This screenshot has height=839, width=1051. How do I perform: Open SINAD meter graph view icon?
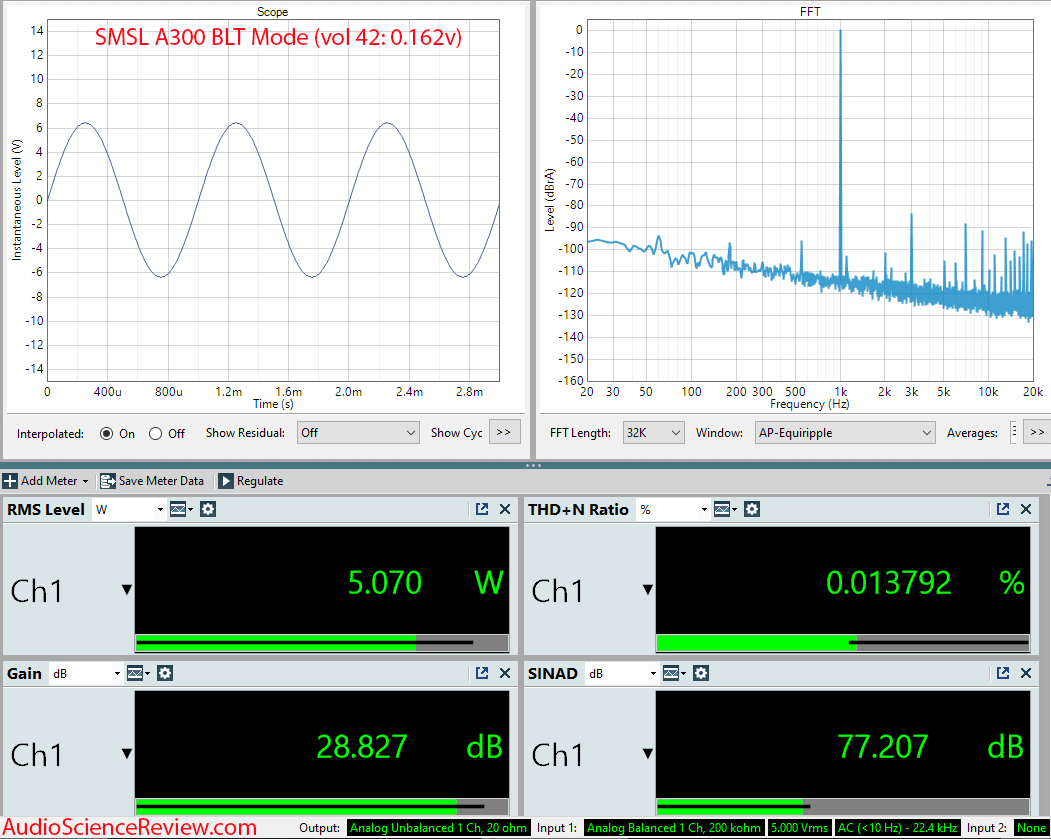tap(672, 673)
